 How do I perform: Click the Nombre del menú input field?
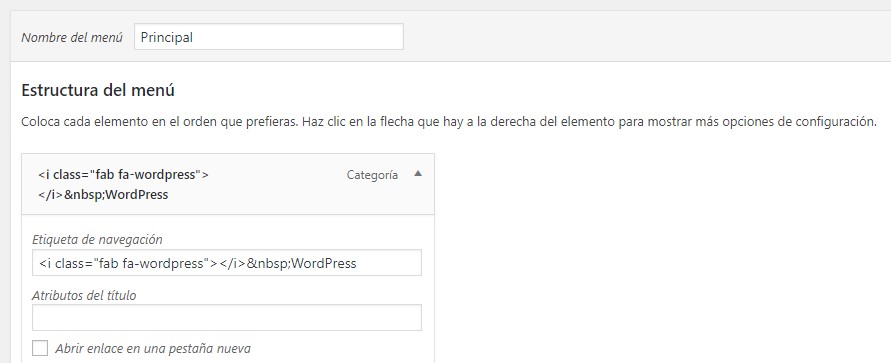point(269,37)
